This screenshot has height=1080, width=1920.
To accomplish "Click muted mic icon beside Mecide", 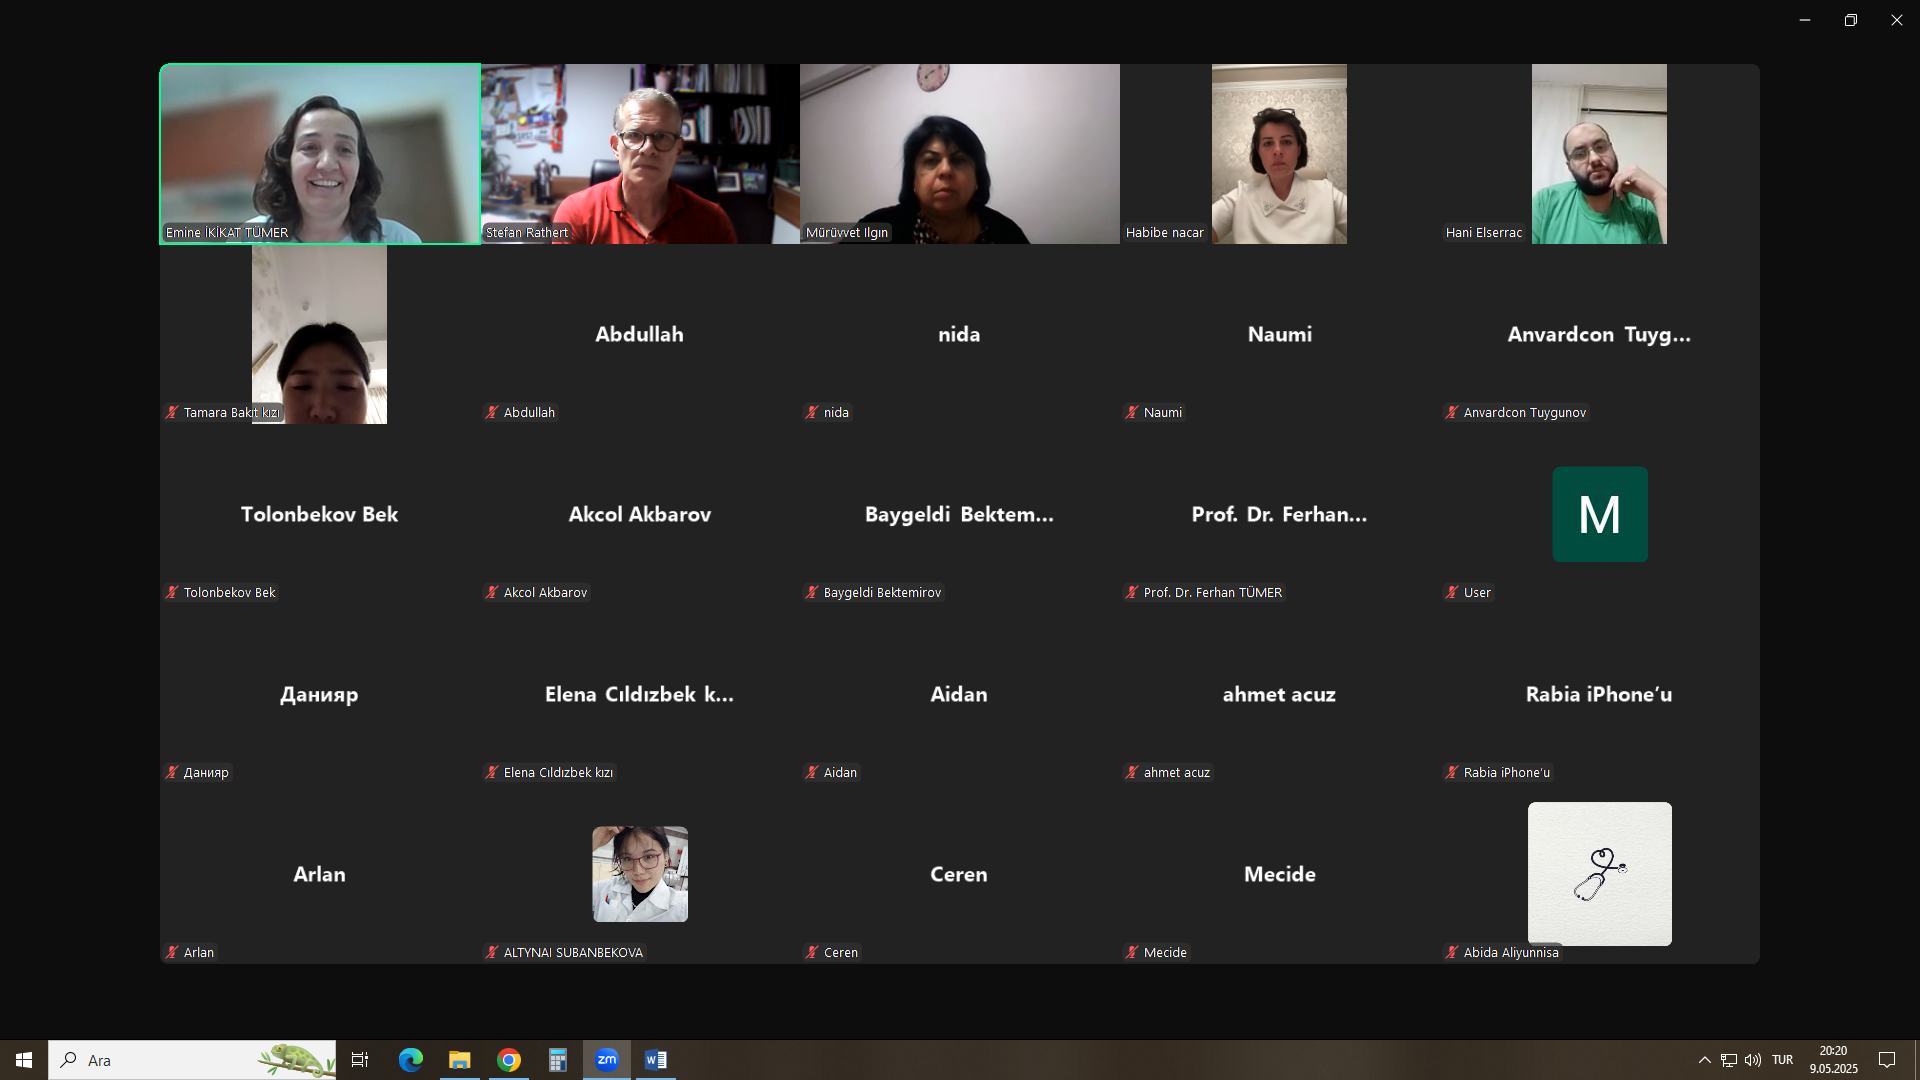I will pos(1132,952).
